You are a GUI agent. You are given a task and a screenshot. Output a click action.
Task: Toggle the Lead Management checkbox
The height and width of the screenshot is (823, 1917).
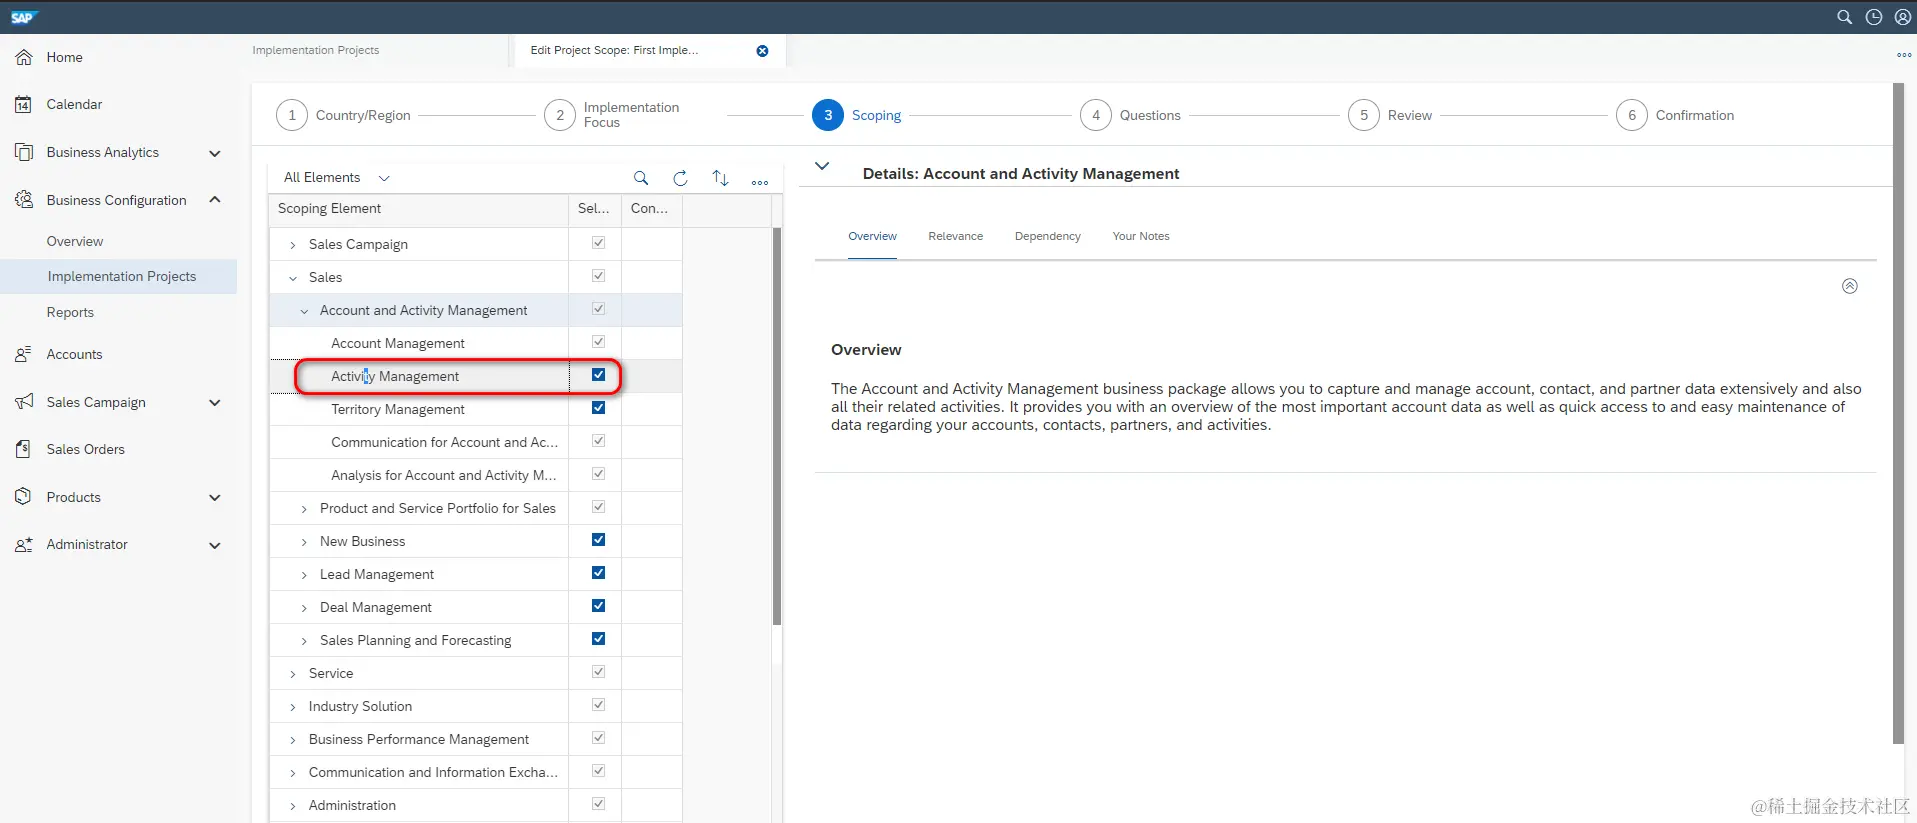pos(598,573)
